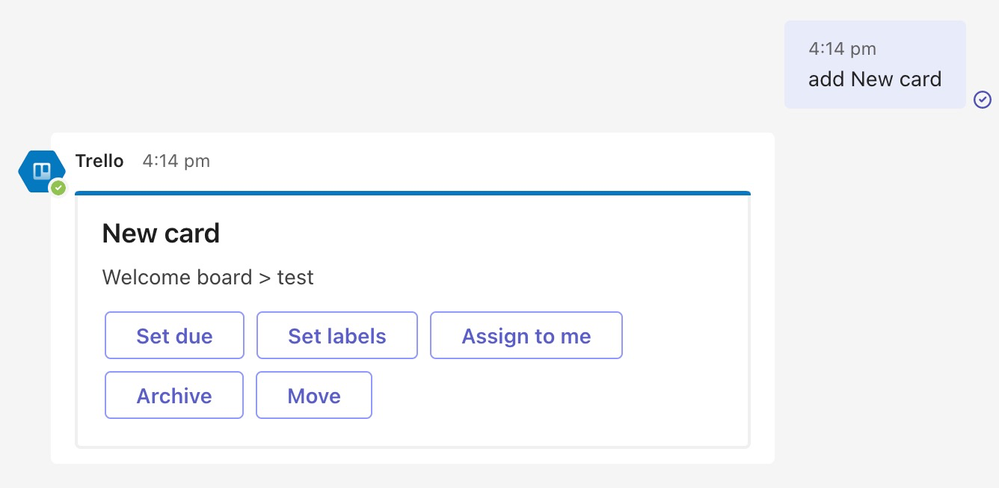Click the blue accent bar atop the card
The height and width of the screenshot is (488, 999).
(x=412, y=193)
